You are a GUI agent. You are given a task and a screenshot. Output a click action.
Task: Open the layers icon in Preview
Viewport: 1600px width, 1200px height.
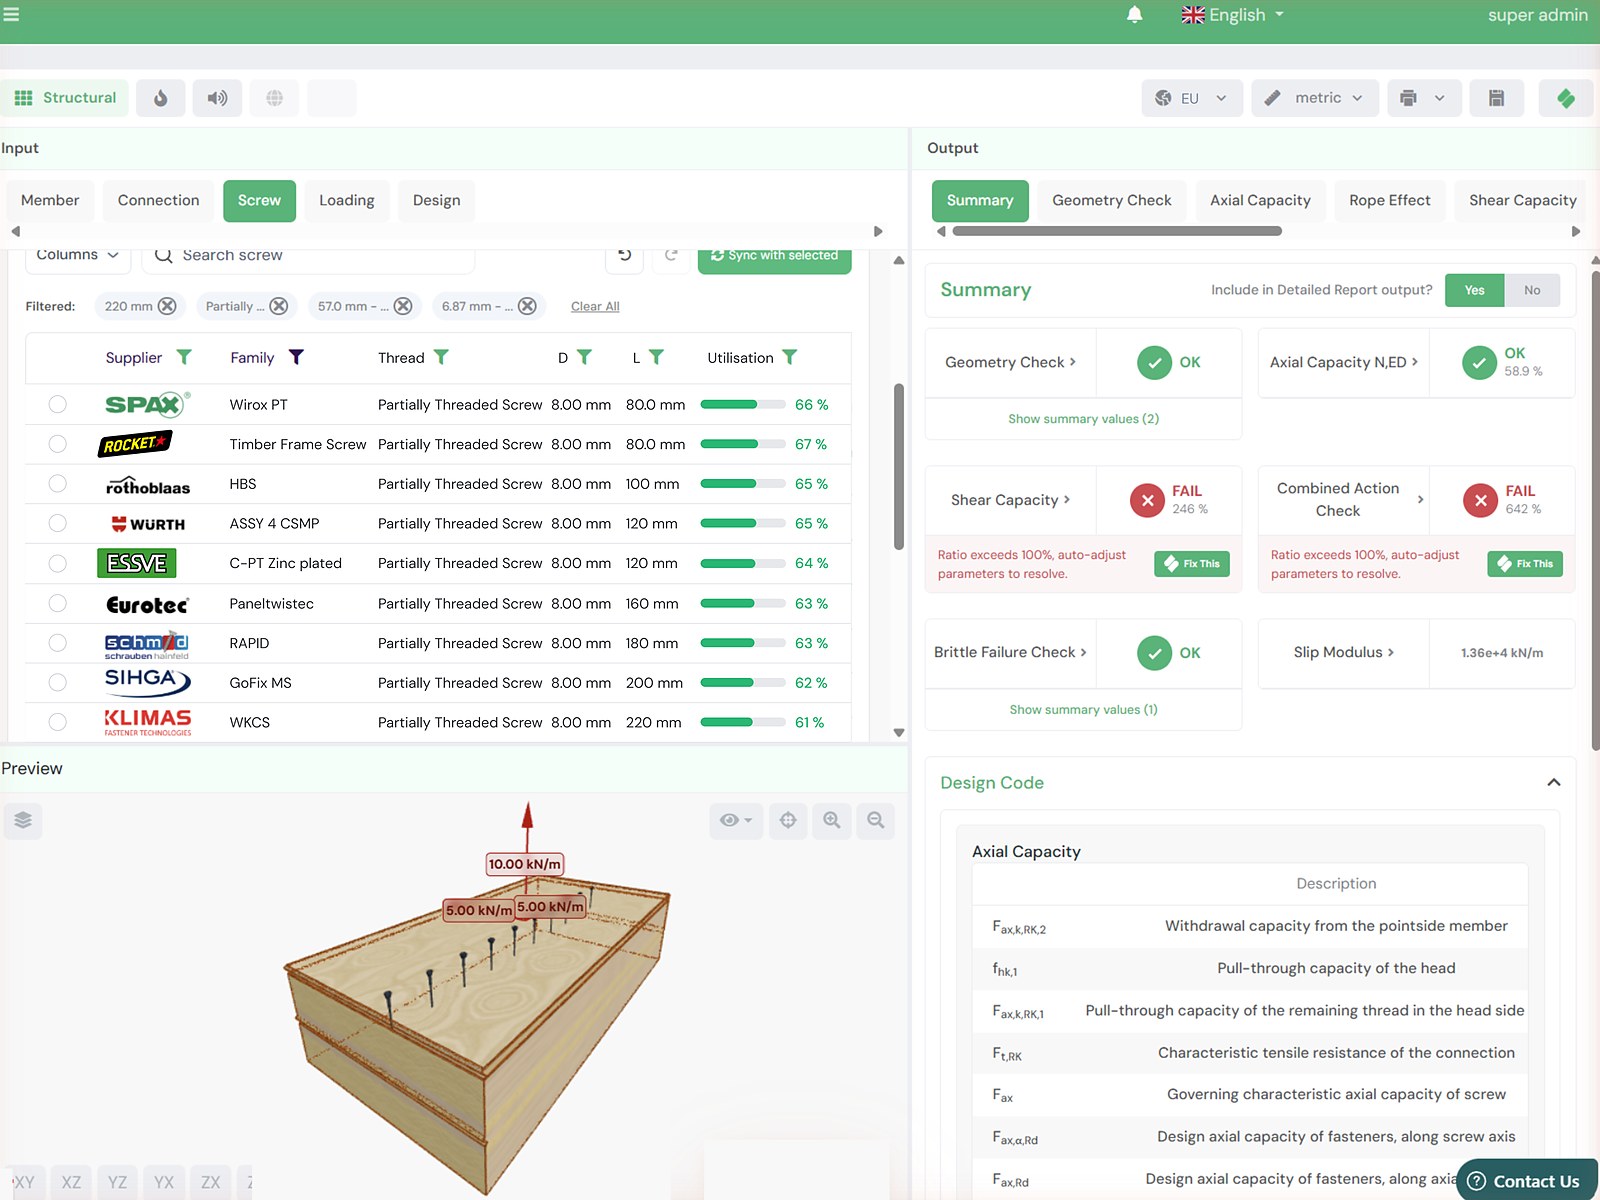coord(23,821)
